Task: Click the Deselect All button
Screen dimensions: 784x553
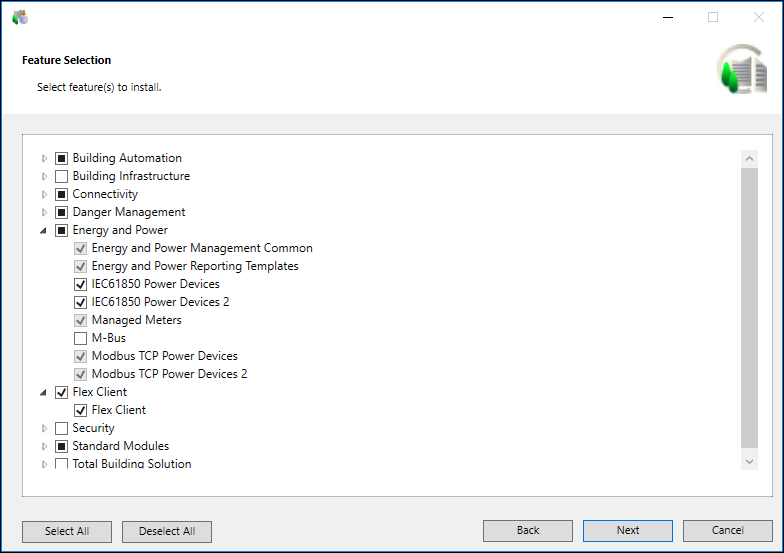Action: [x=167, y=531]
